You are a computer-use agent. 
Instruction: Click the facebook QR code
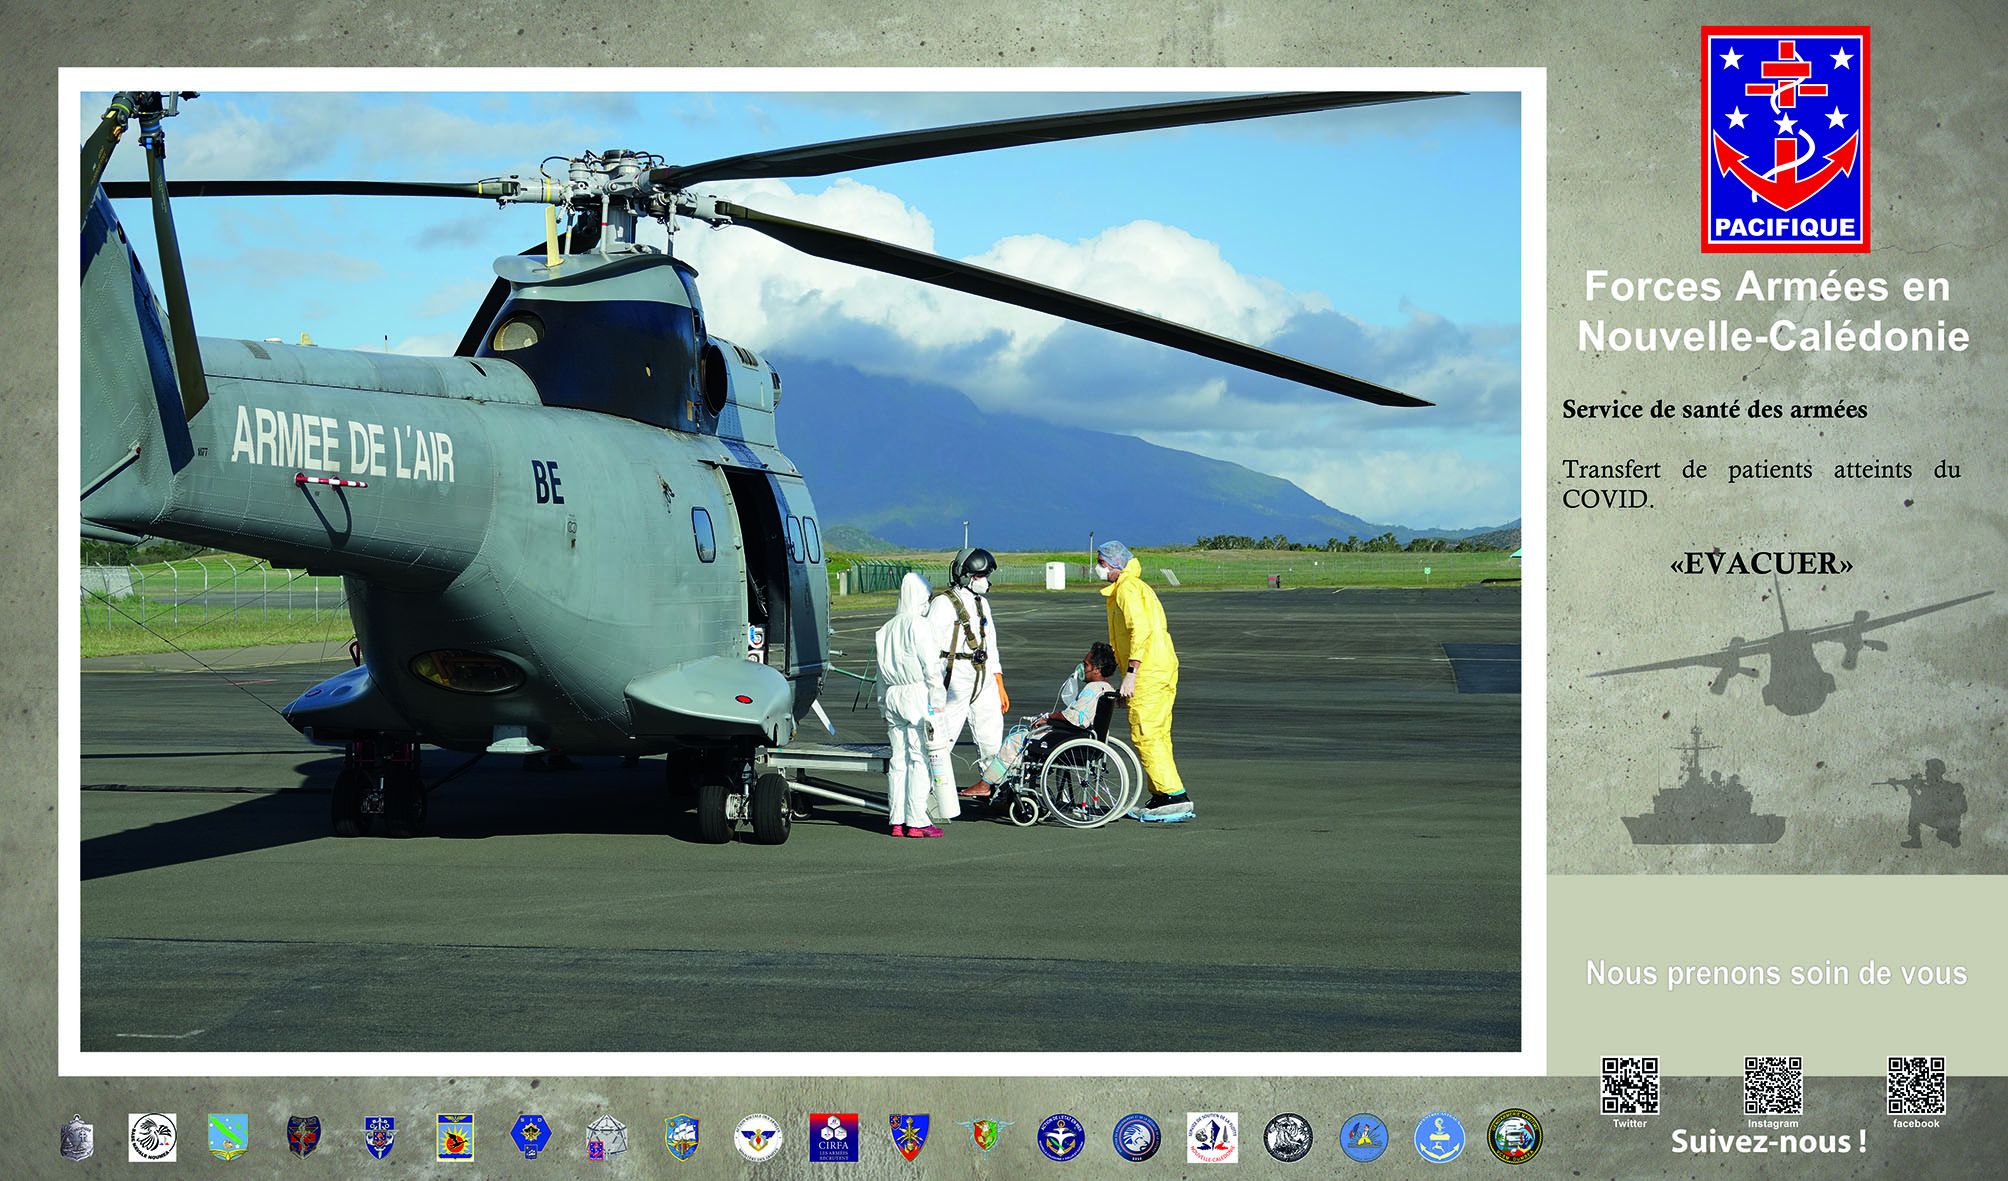(1916, 1085)
